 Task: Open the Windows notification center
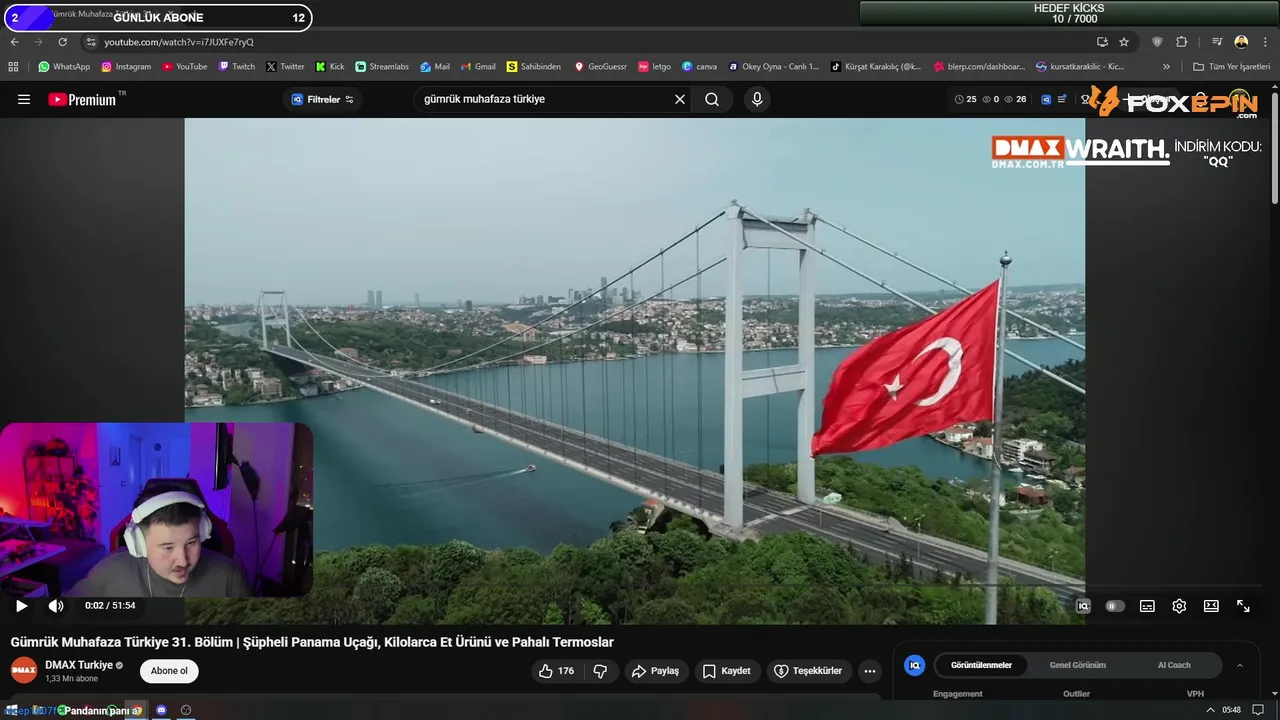pyautogui.click(x=1258, y=710)
